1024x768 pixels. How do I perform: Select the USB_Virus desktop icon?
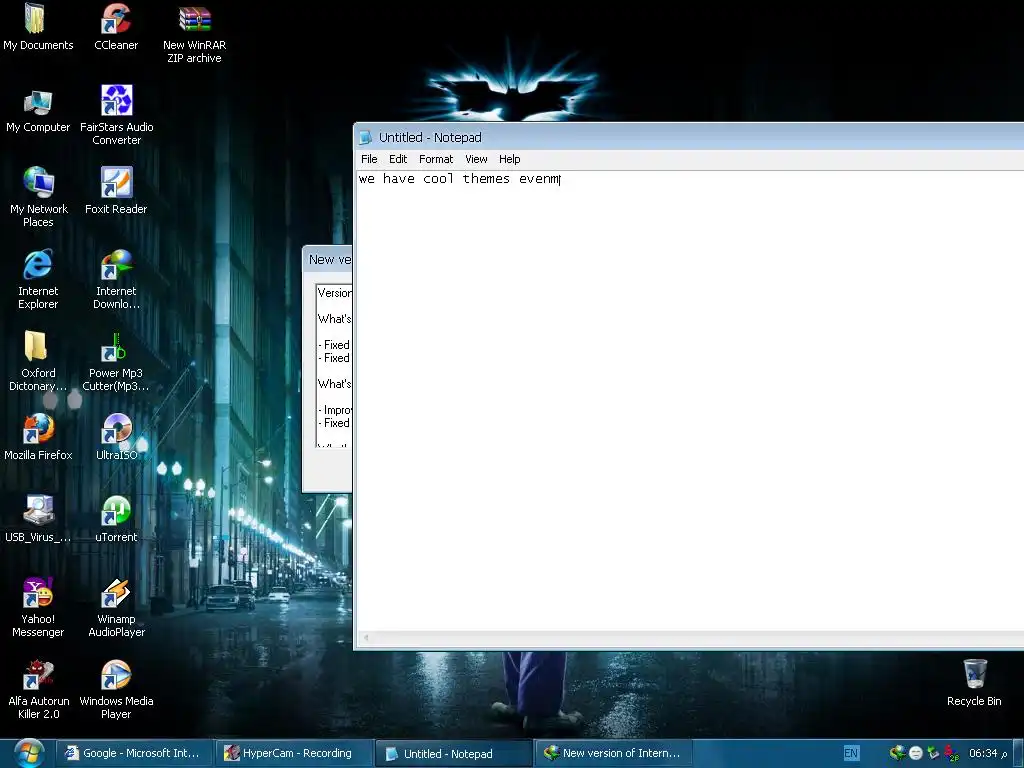click(38, 519)
